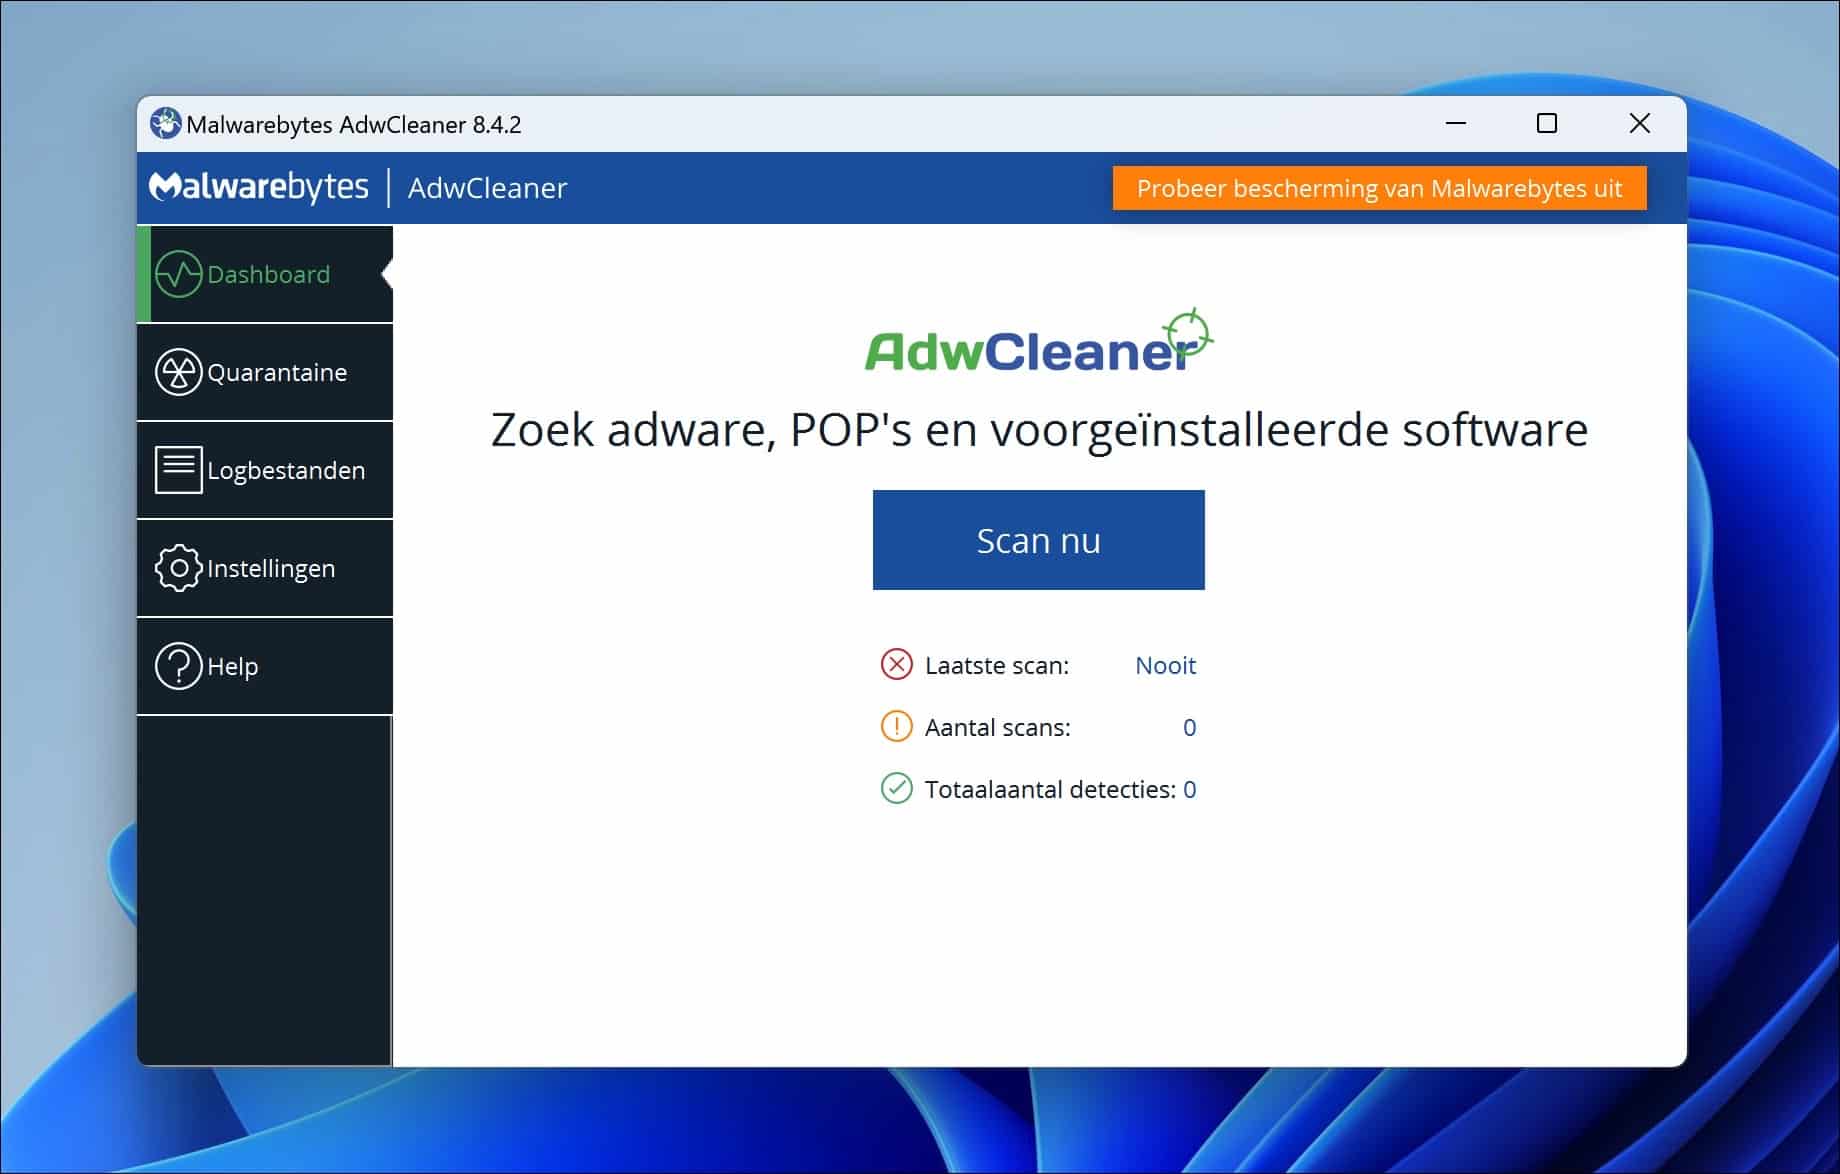This screenshot has height=1174, width=1840.
Task: Select the Instellingen menu entry
Action: (x=271, y=567)
